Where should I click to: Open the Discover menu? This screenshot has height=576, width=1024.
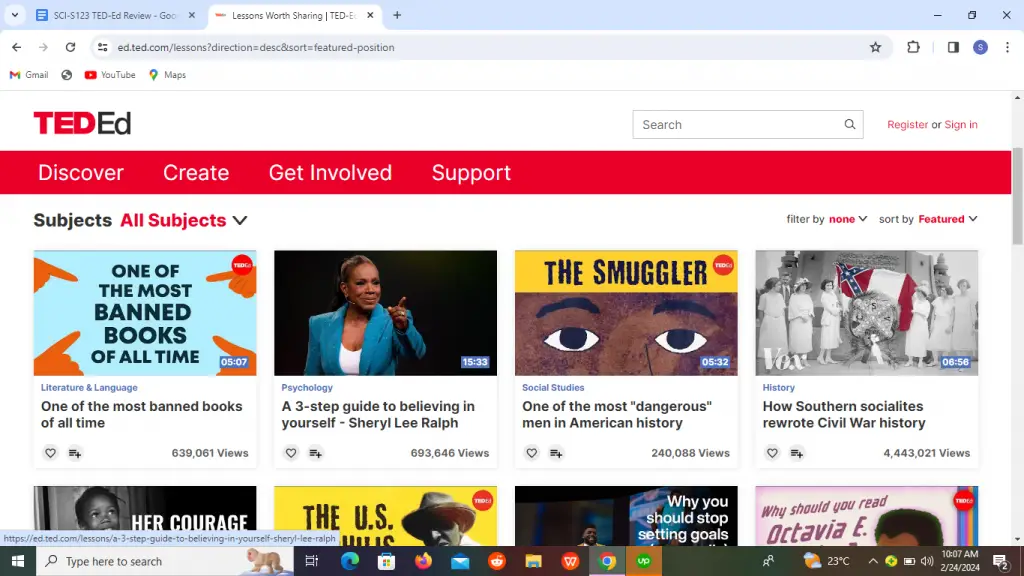(x=81, y=173)
